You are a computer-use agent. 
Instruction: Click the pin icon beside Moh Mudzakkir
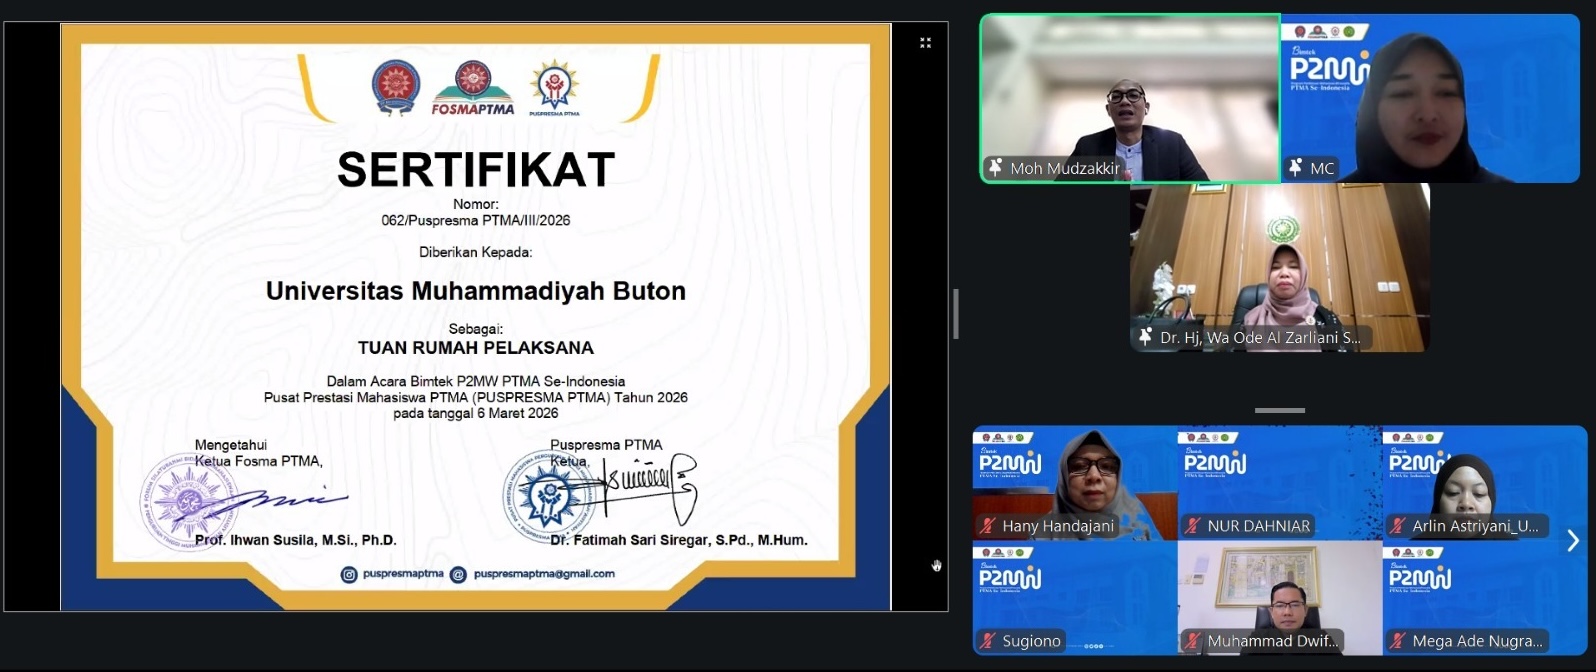(x=995, y=168)
